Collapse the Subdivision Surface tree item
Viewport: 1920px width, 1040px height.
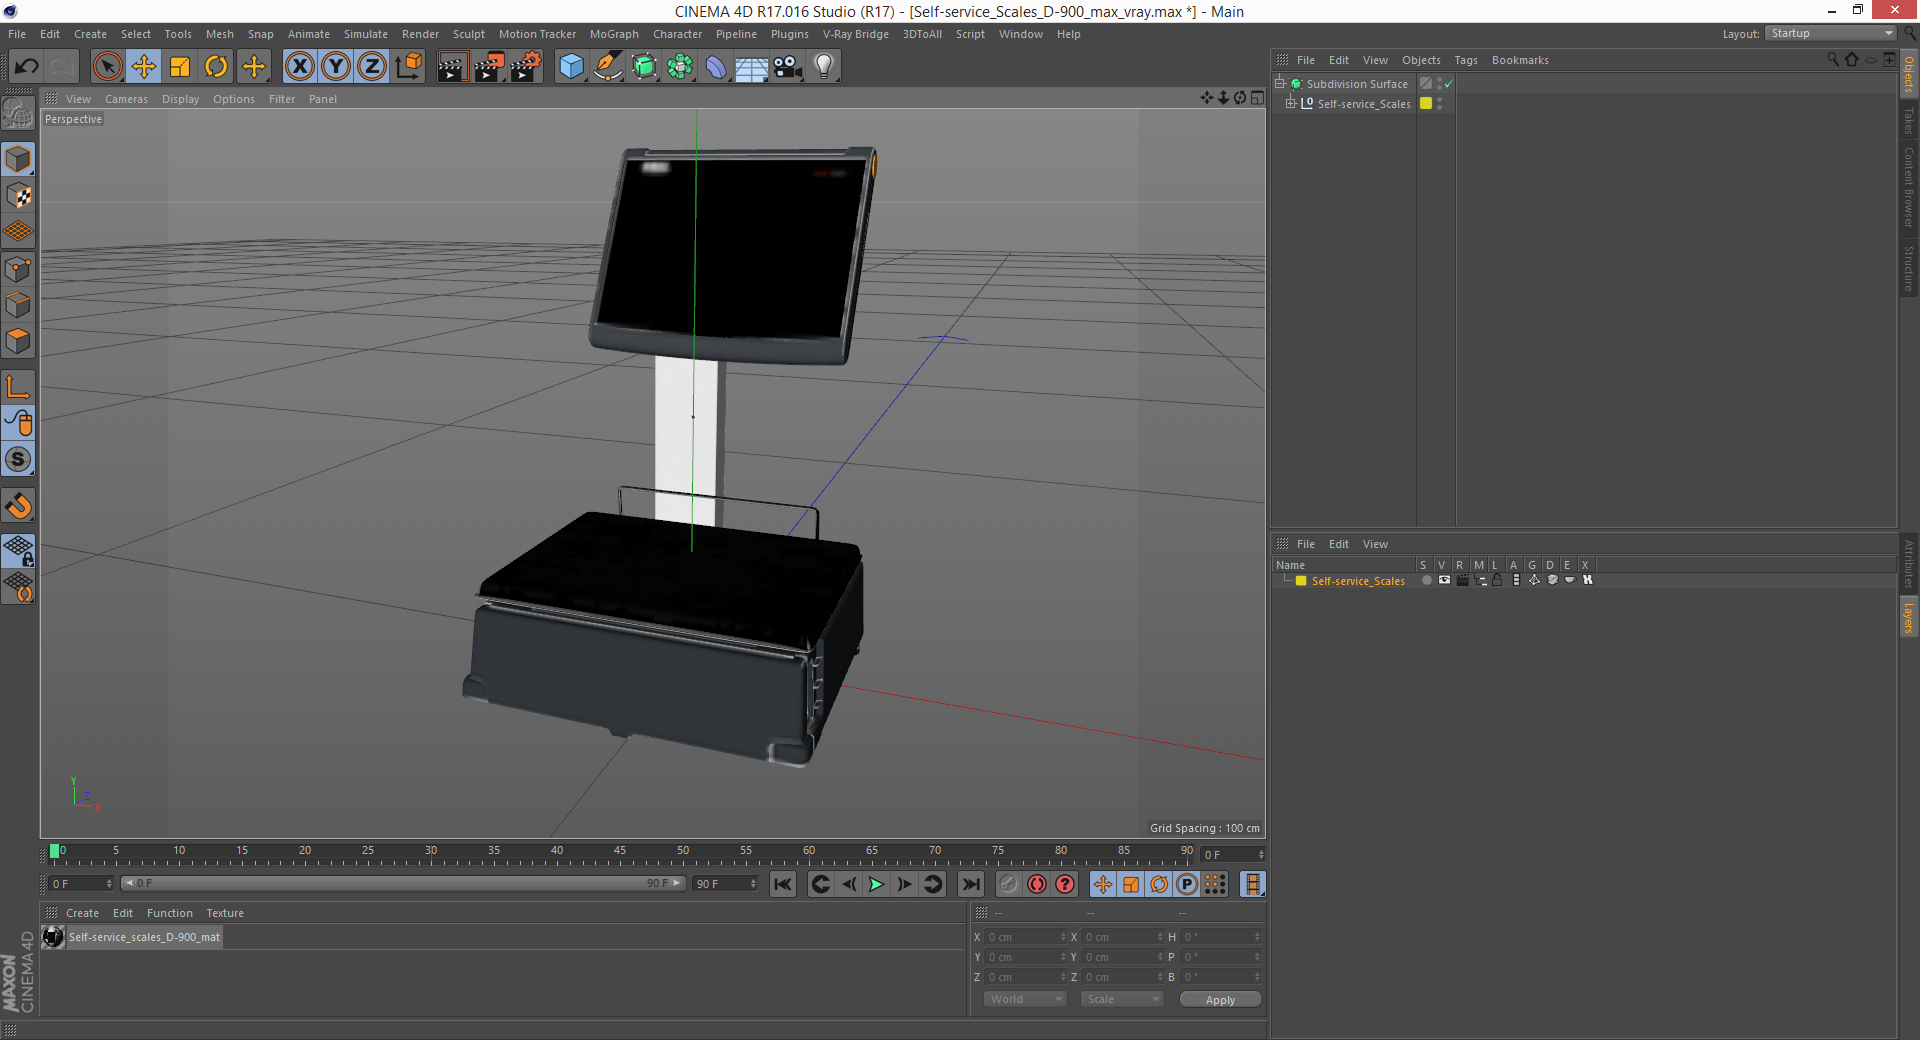[x=1279, y=83]
